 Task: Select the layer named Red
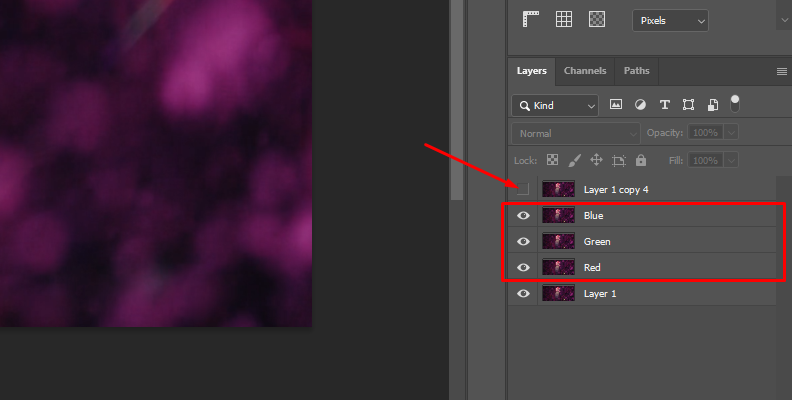tap(592, 267)
